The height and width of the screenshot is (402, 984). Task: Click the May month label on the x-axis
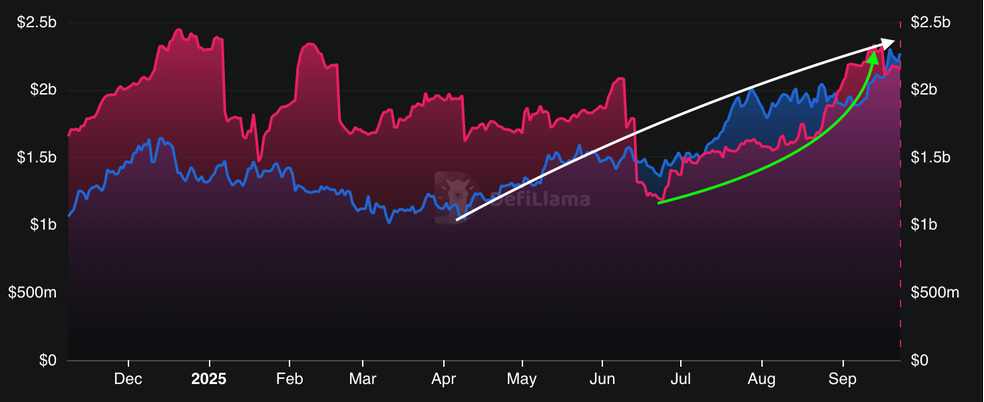click(522, 379)
